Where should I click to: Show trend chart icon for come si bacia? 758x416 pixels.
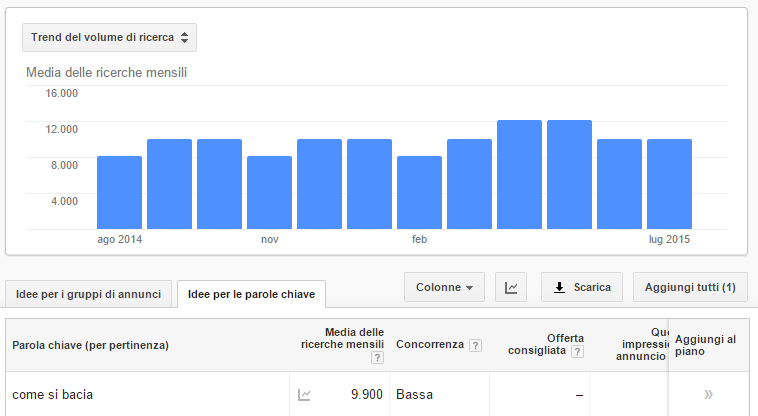coord(304,395)
